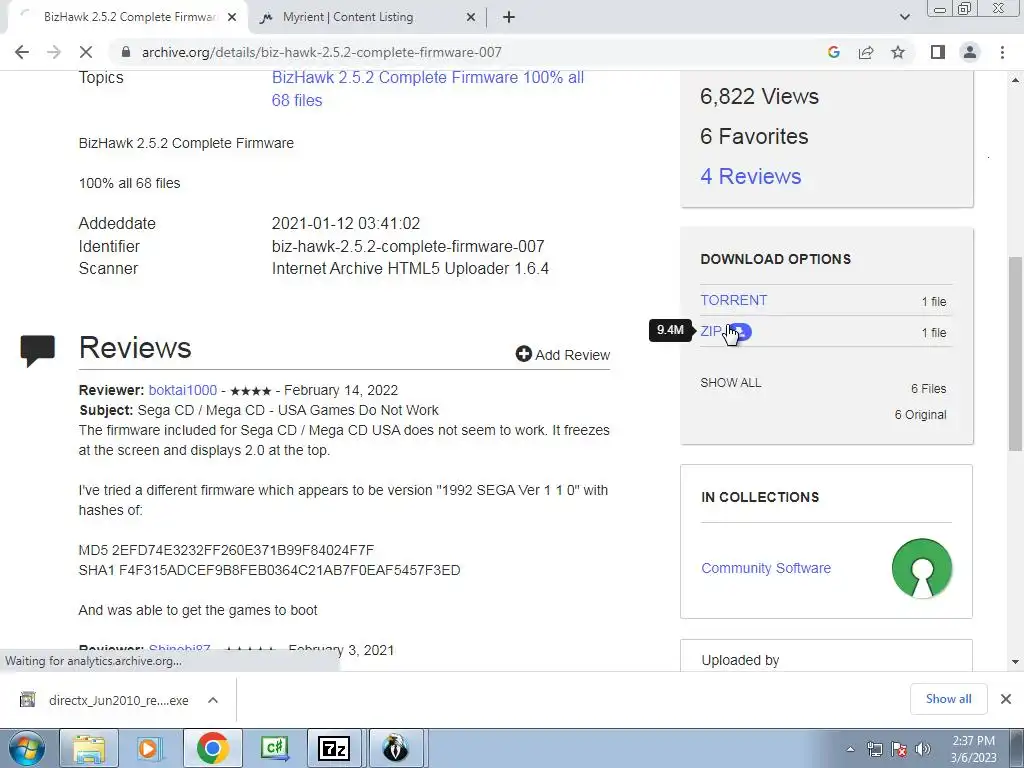This screenshot has width=1024, height=768.
Task: Click the lock icon in address bar
Action: 126,52
